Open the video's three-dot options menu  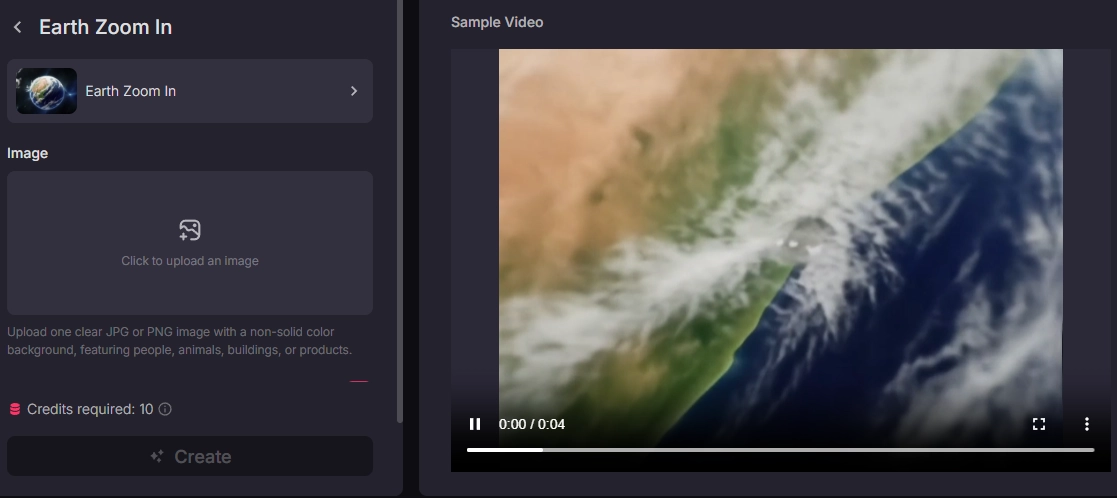(1086, 425)
